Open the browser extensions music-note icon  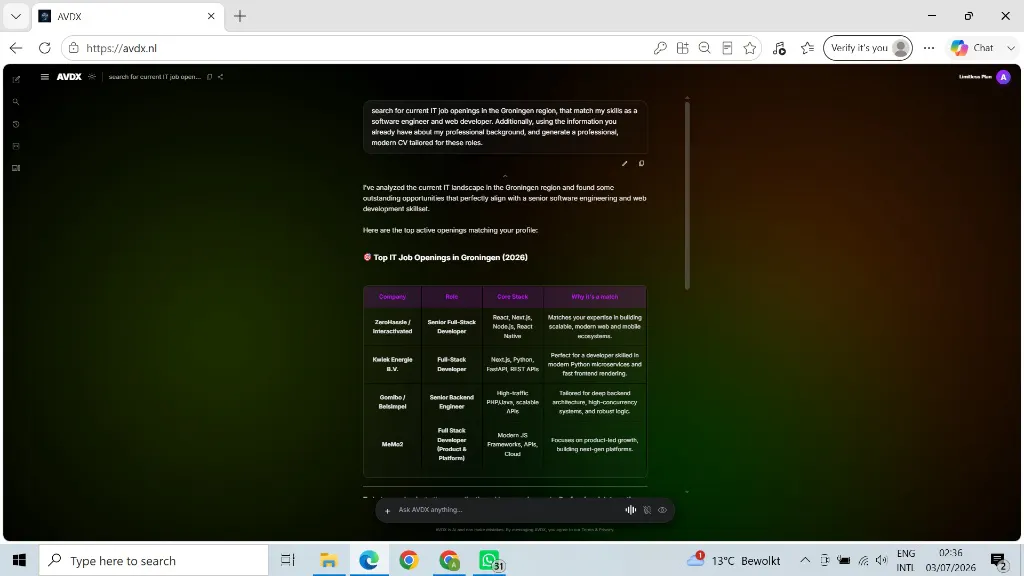click(x=779, y=48)
